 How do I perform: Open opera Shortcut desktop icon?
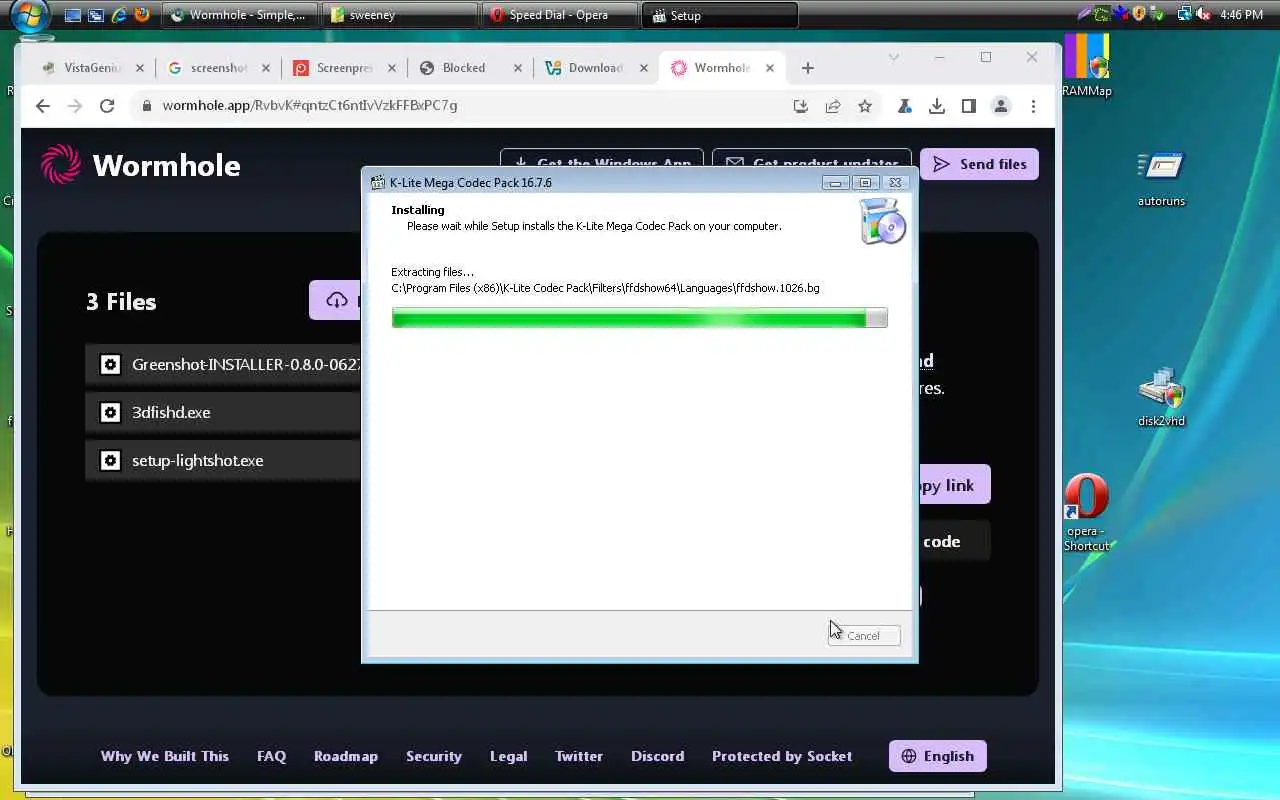click(x=1086, y=513)
